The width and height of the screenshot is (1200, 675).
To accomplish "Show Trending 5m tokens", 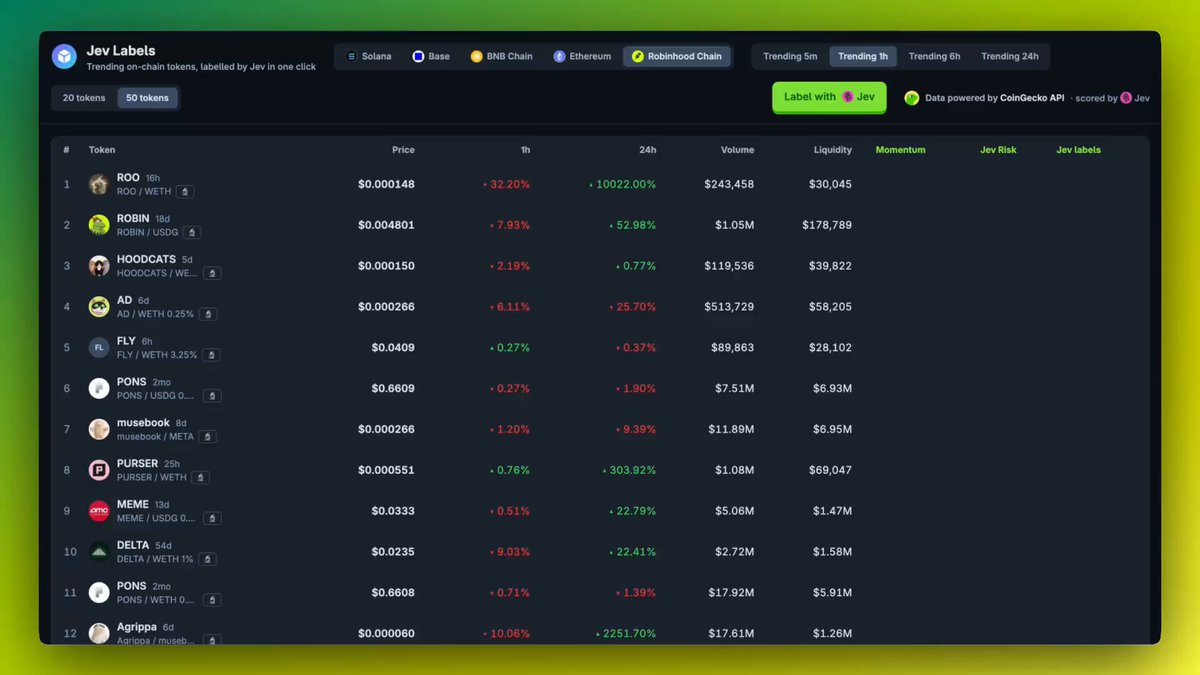I will [x=790, y=57].
